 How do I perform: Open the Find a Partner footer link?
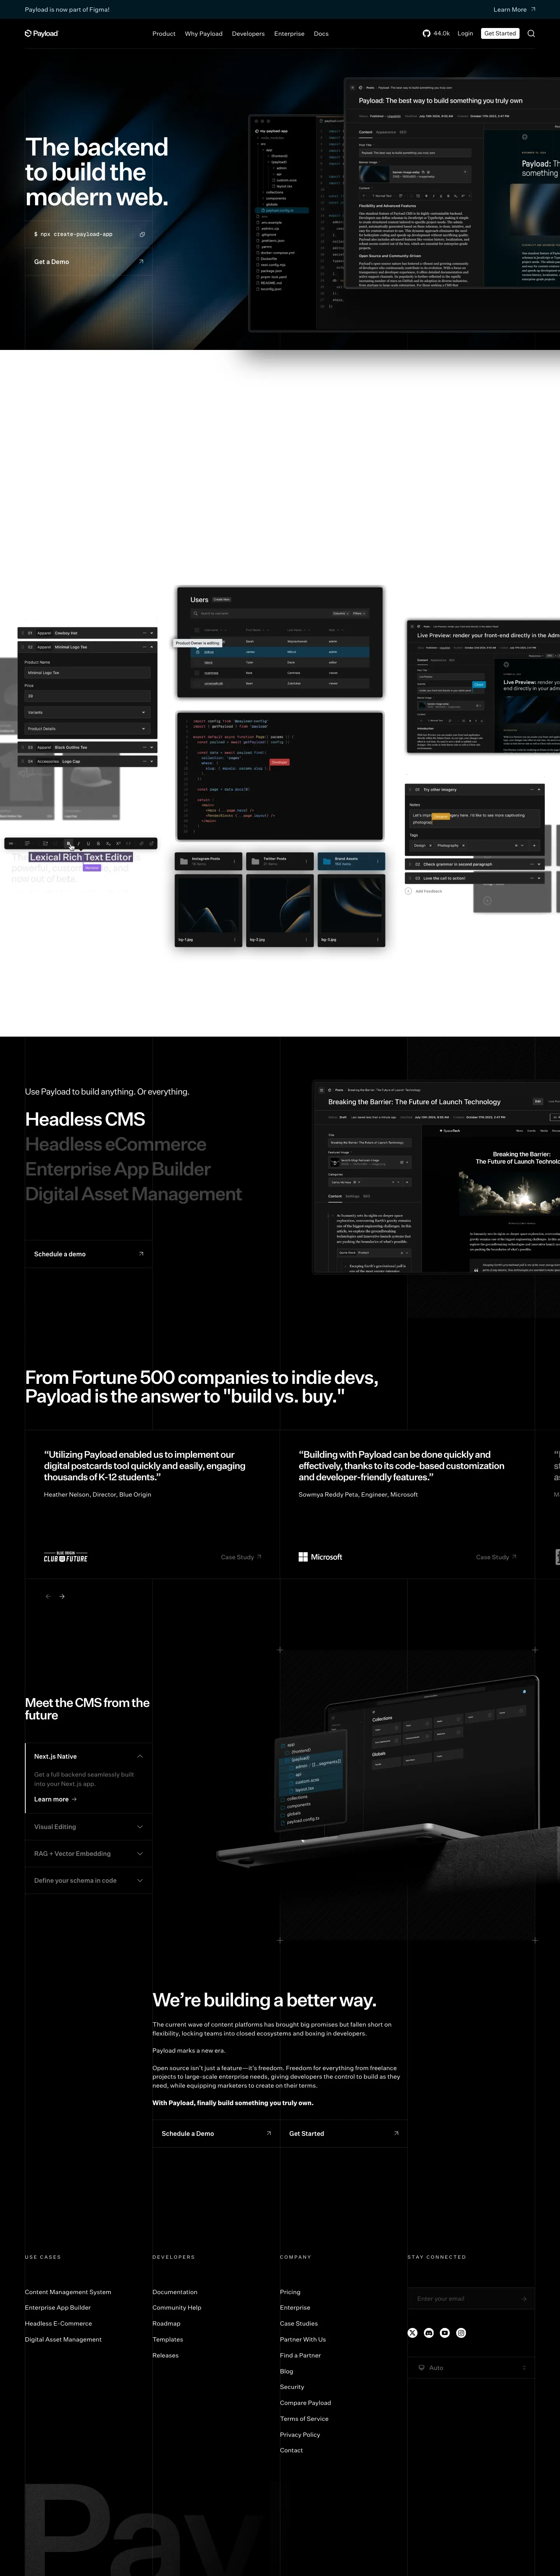300,2355
